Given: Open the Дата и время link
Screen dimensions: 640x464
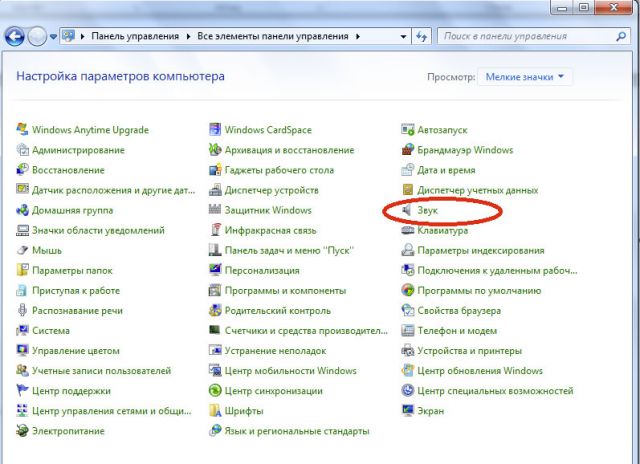Looking at the screenshot, I should tap(446, 170).
